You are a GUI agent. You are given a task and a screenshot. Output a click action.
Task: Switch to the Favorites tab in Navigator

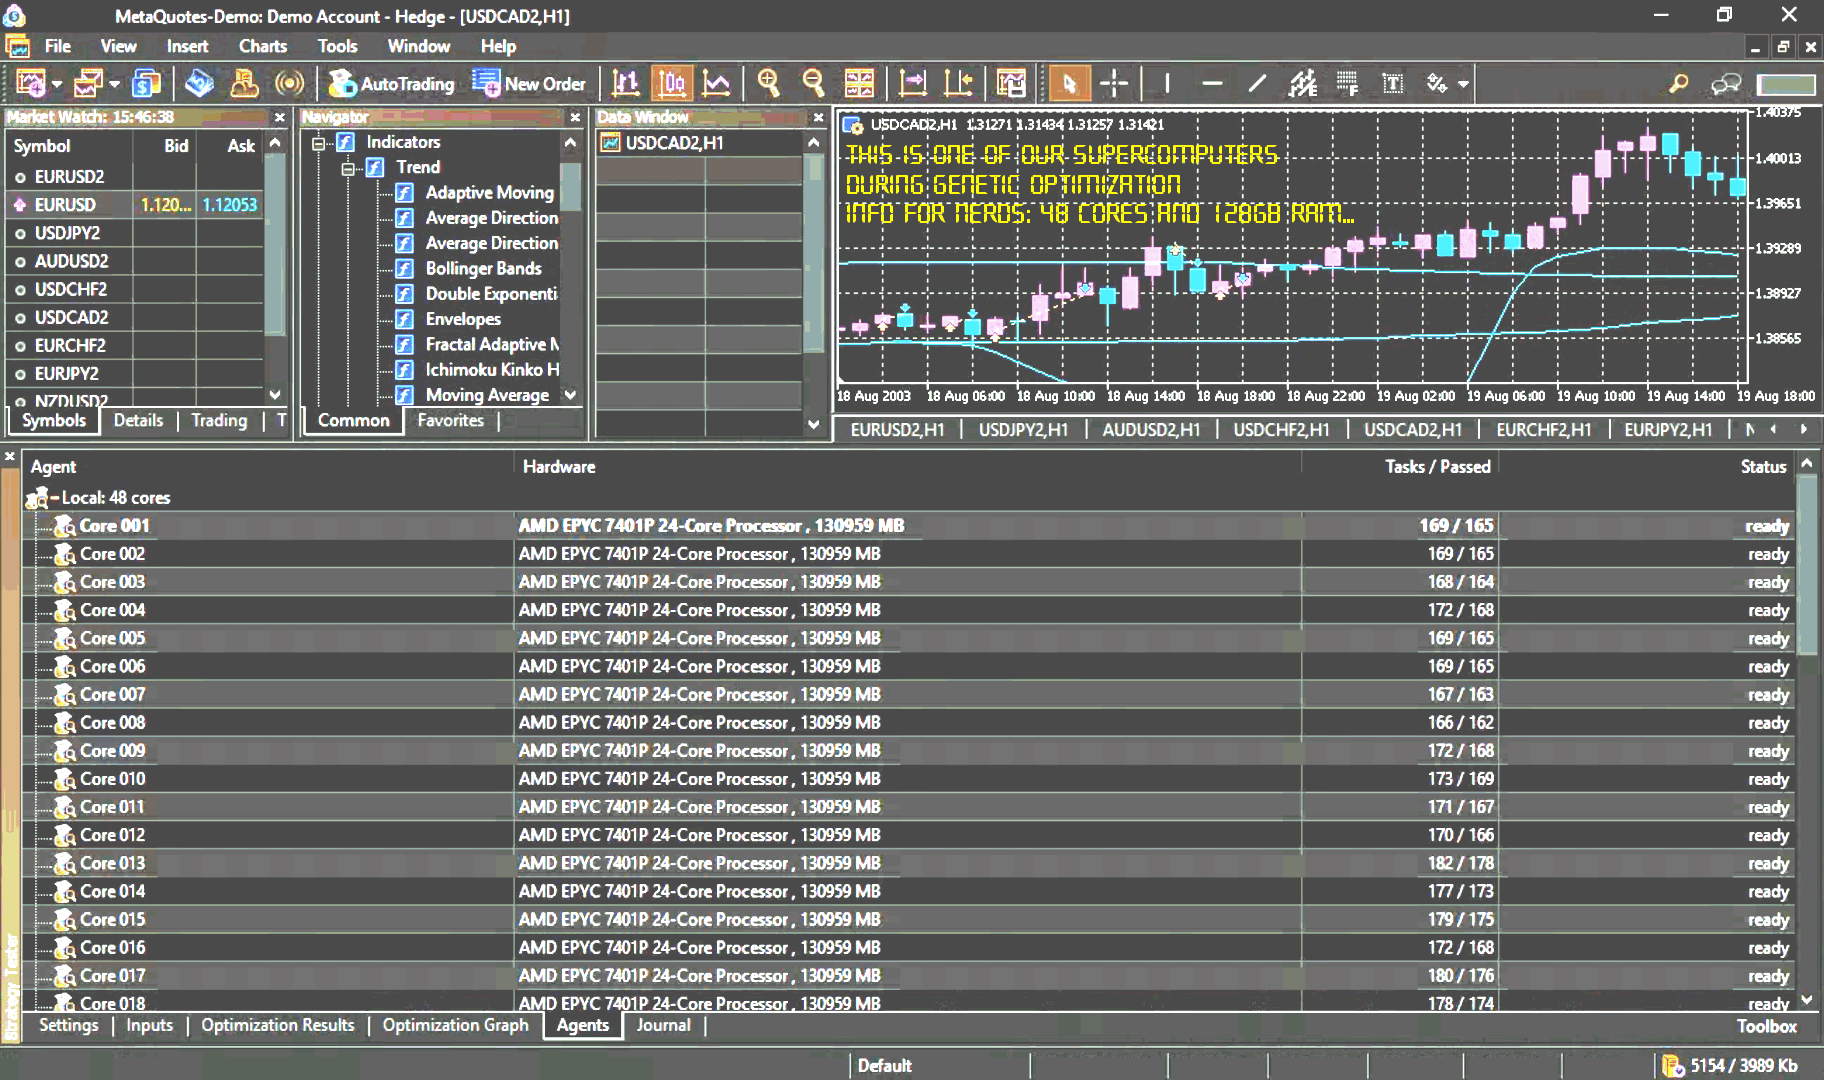(x=450, y=421)
